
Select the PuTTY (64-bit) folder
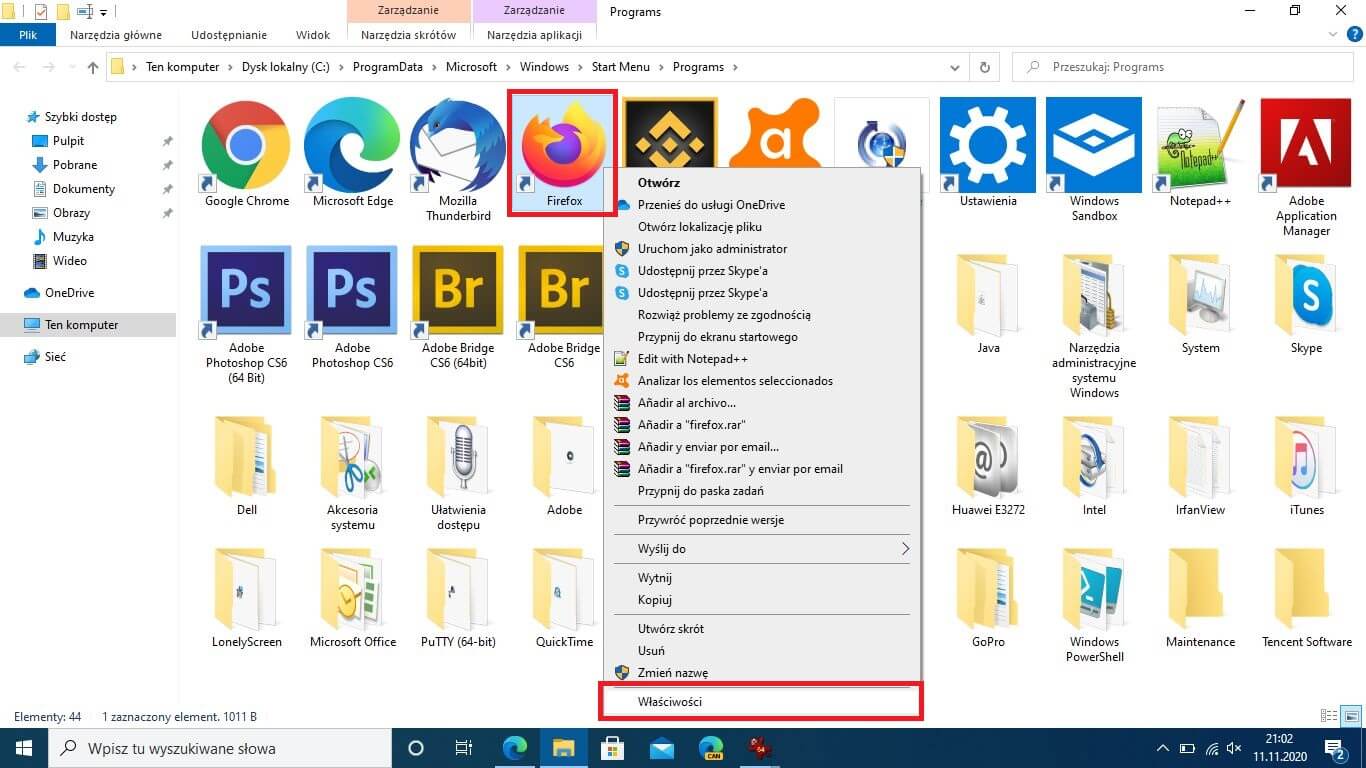point(458,588)
